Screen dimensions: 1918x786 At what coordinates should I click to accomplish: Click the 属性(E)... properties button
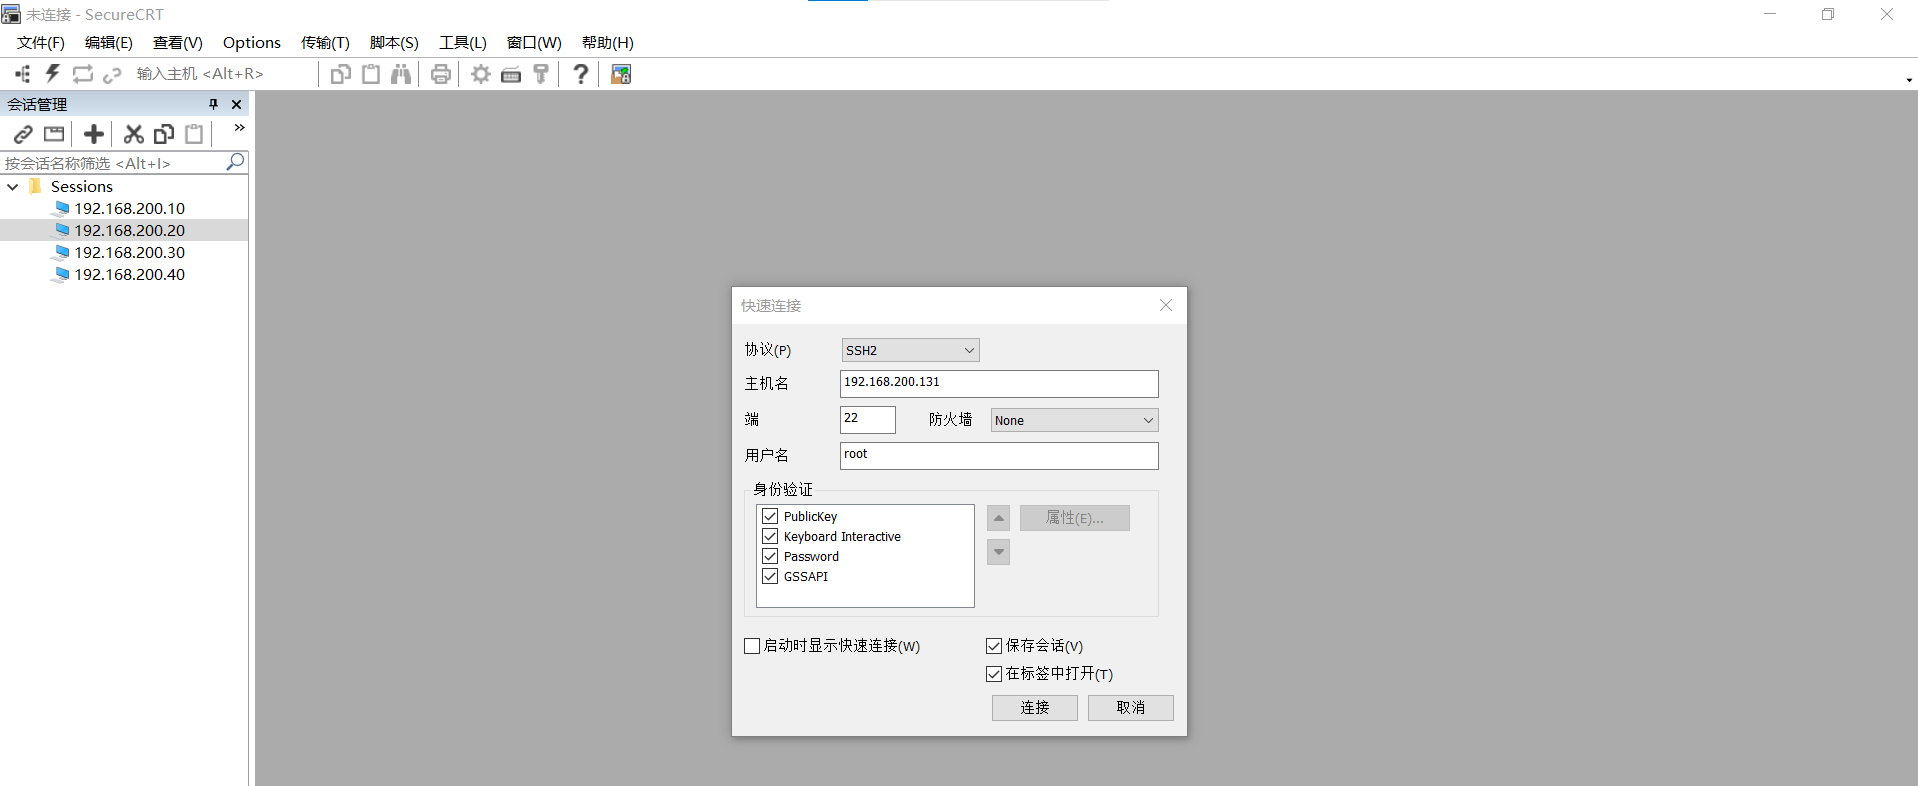(x=1075, y=518)
